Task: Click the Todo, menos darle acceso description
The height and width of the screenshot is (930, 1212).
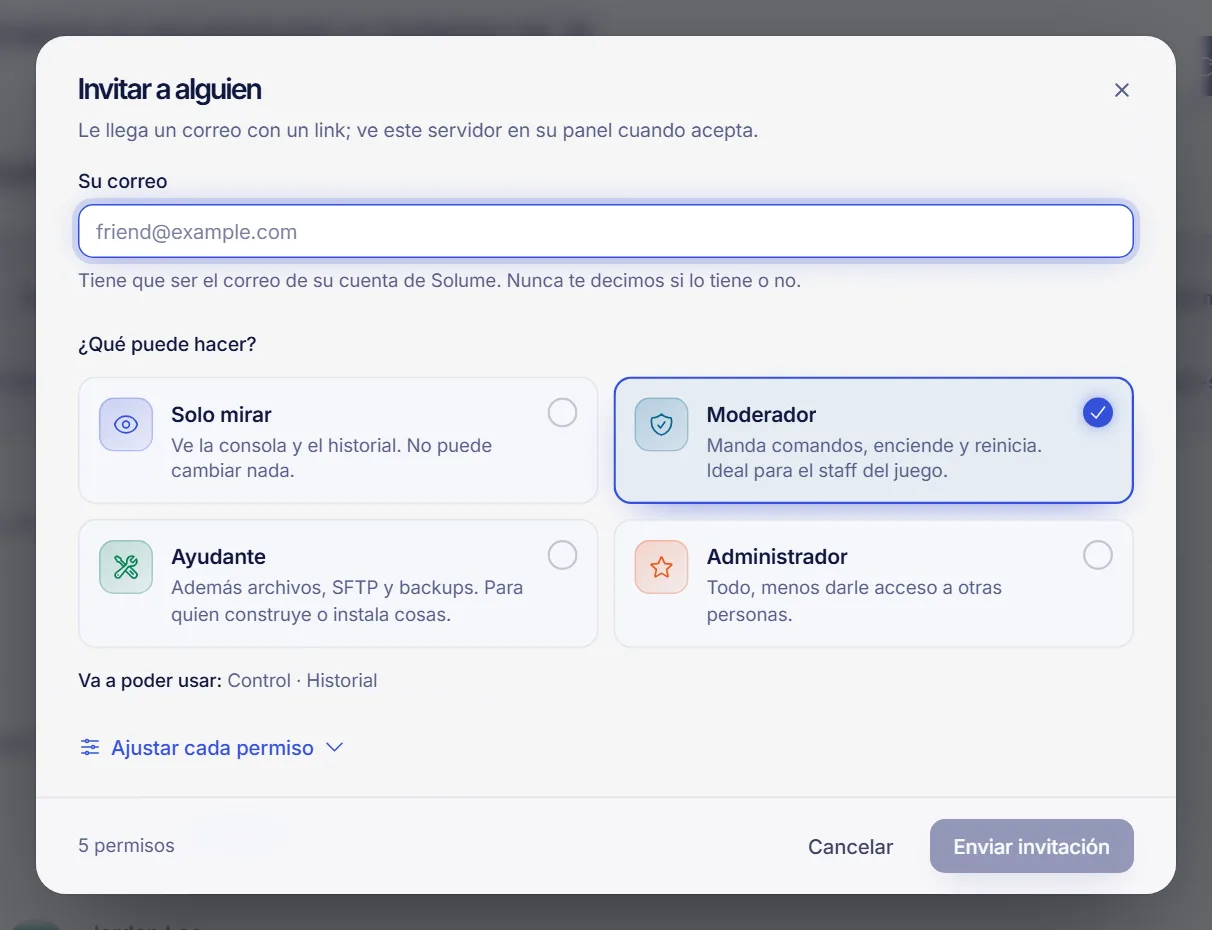Action: click(854, 601)
